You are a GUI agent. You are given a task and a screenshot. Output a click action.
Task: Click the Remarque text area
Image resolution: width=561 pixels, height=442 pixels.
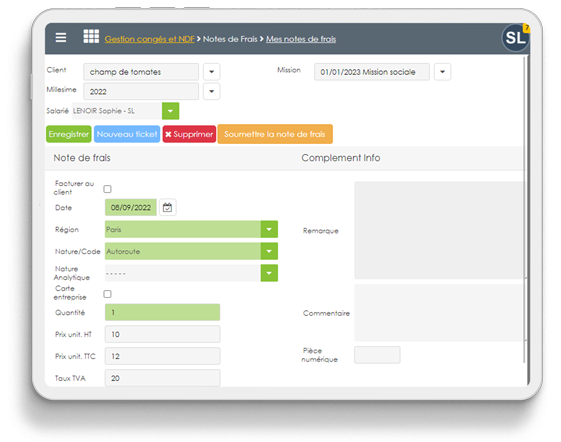(439, 230)
